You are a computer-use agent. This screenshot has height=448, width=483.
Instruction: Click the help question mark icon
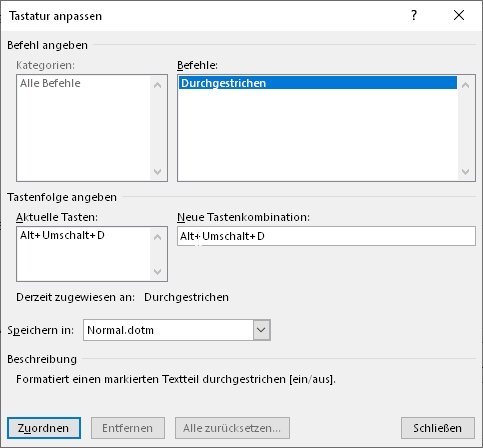[x=414, y=15]
